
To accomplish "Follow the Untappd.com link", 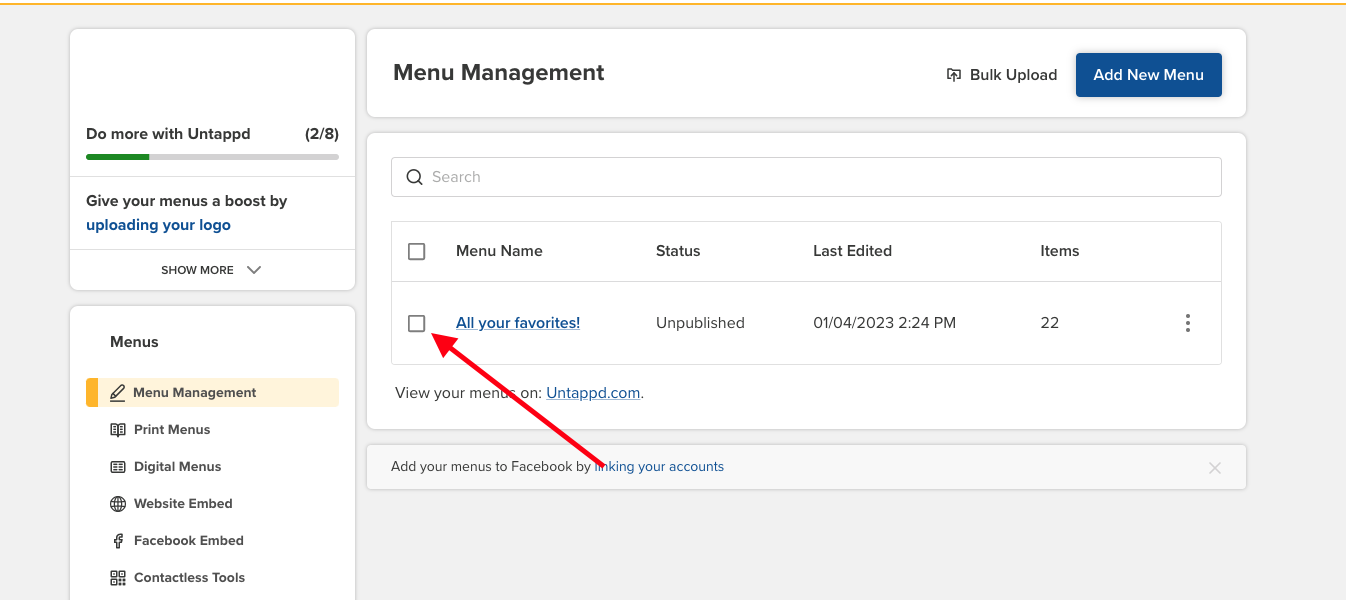I will [x=593, y=393].
